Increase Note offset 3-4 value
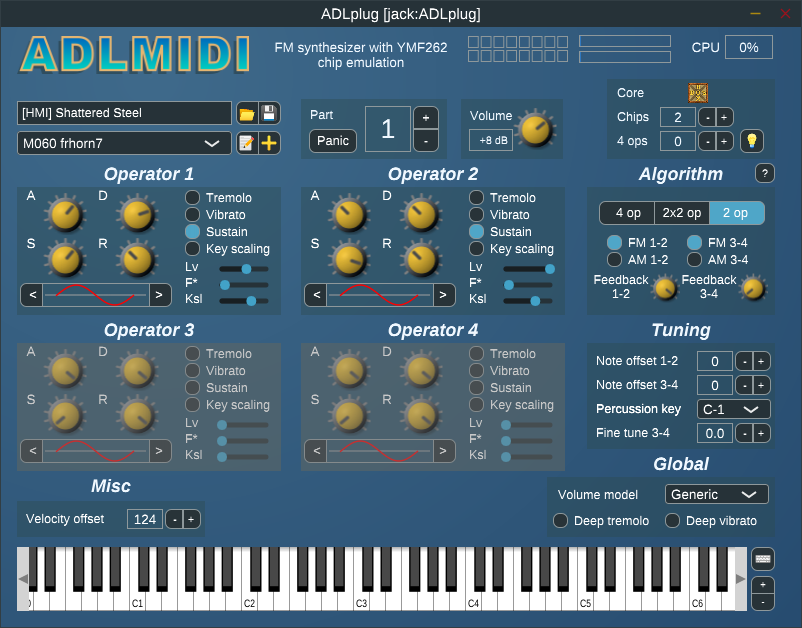Screen dimensions: 802x628 point(761,386)
